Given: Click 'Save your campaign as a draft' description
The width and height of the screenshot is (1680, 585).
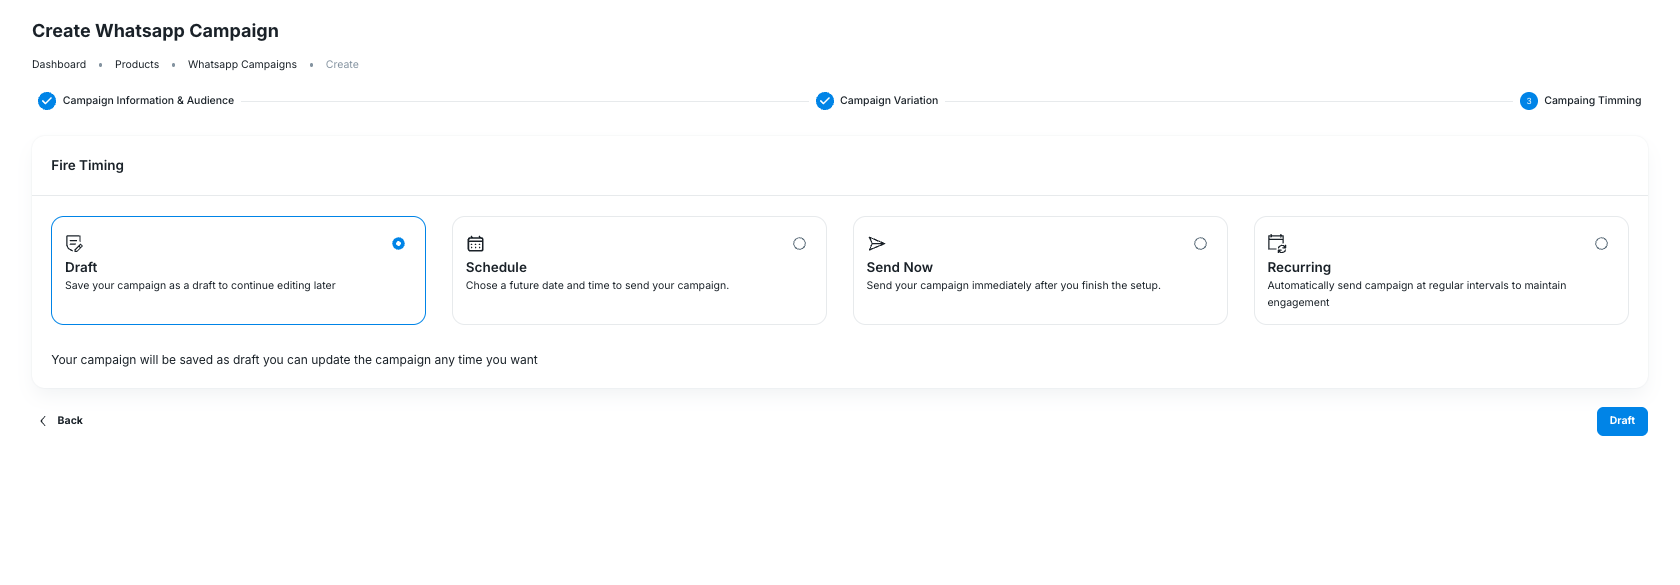Looking at the screenshot, I should click(200, 286).
